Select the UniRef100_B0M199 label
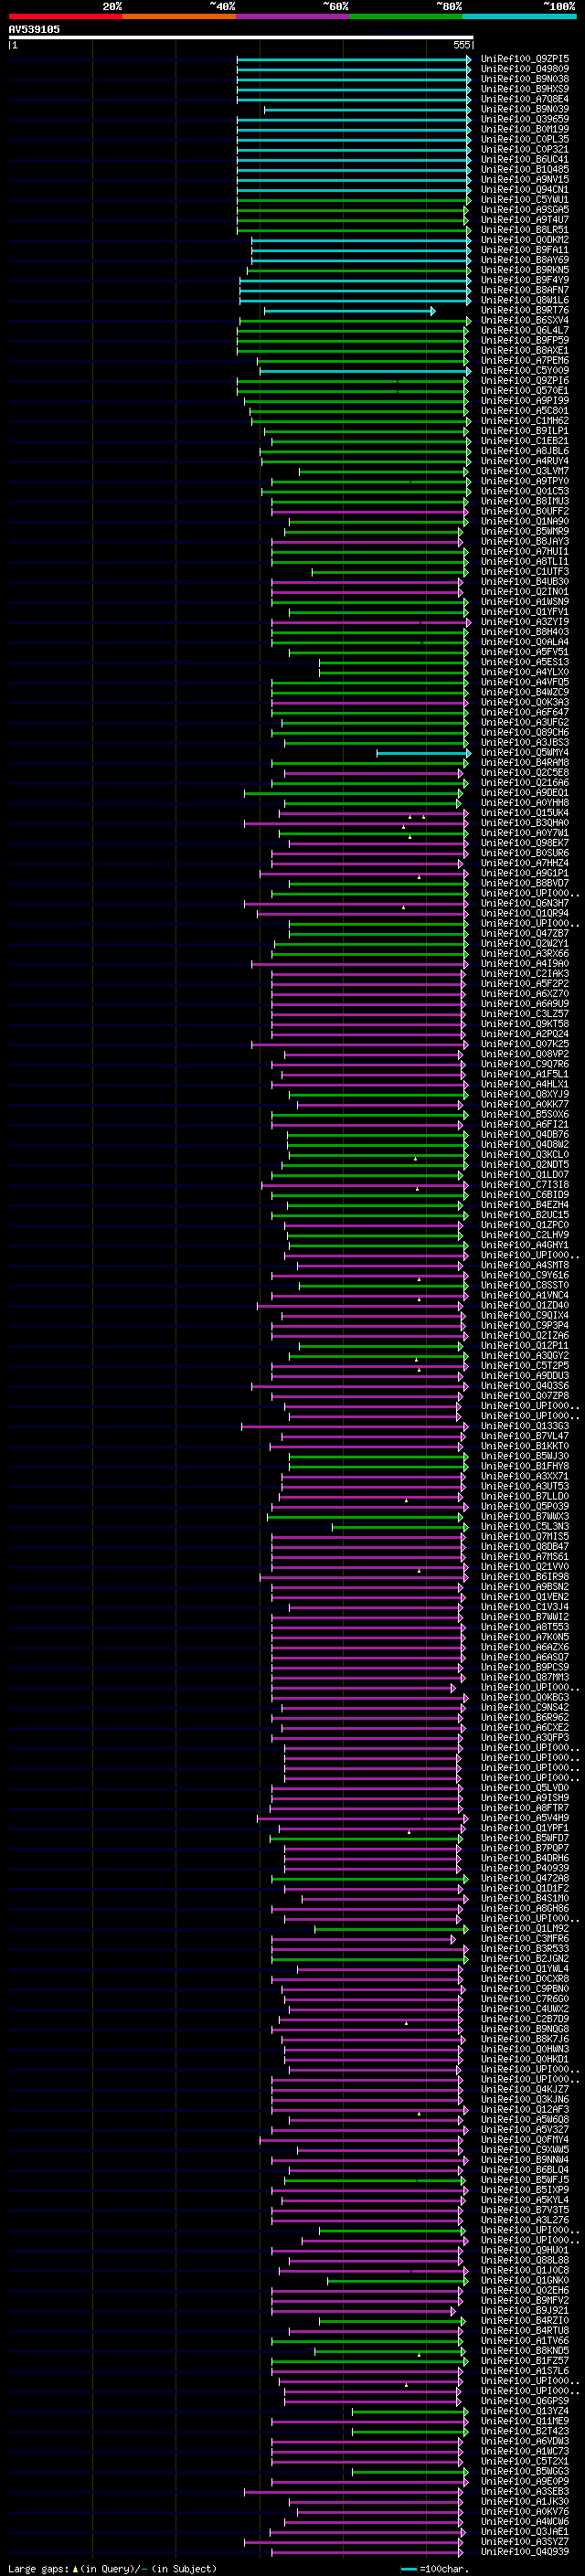The height and width of the screenshot is (2576, 585). click(x=524, y=129)
